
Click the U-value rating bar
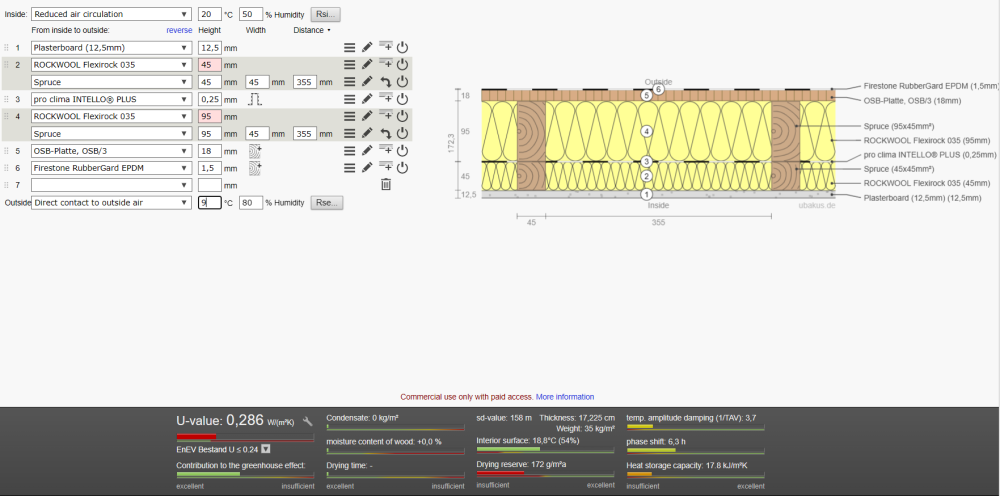(245, 437)
